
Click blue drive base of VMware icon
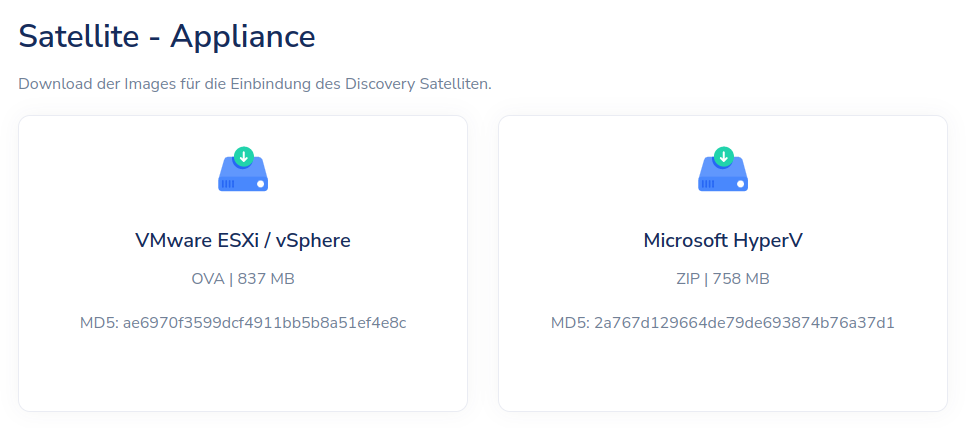point(243,180)
